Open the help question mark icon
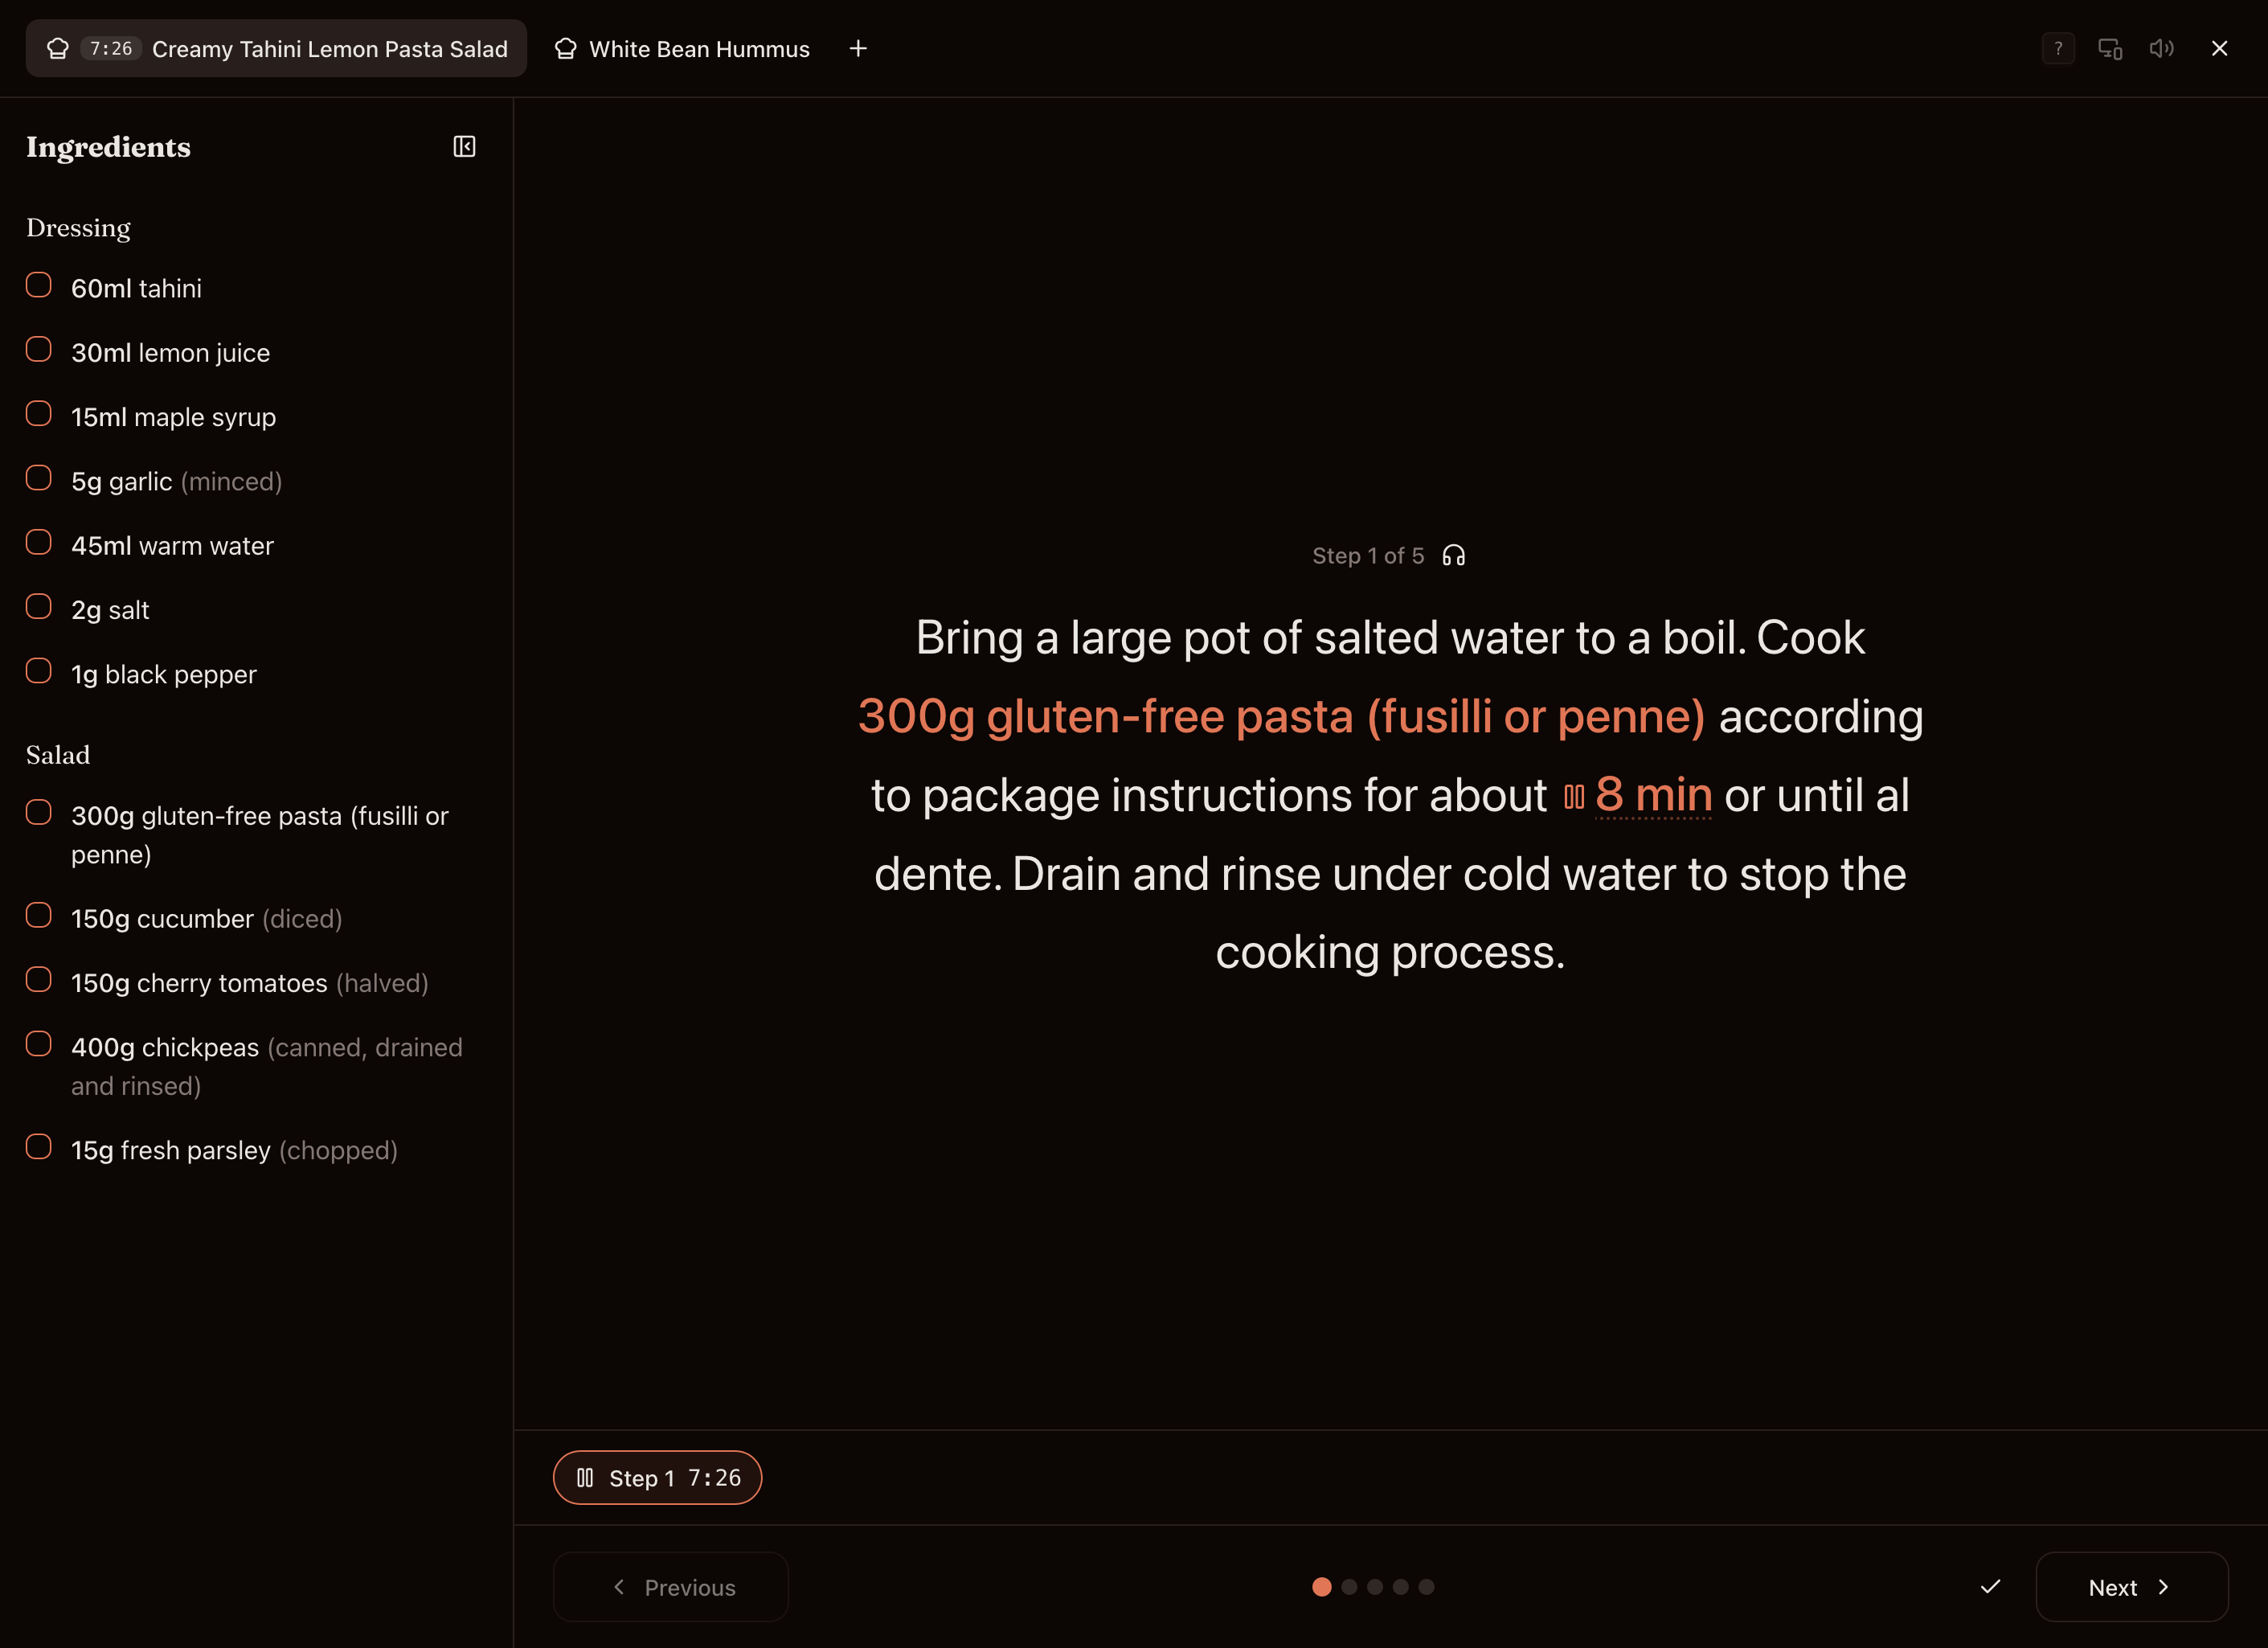Image resolution: width=2268 pixels, height=1648 pixels. (2058, 49)
